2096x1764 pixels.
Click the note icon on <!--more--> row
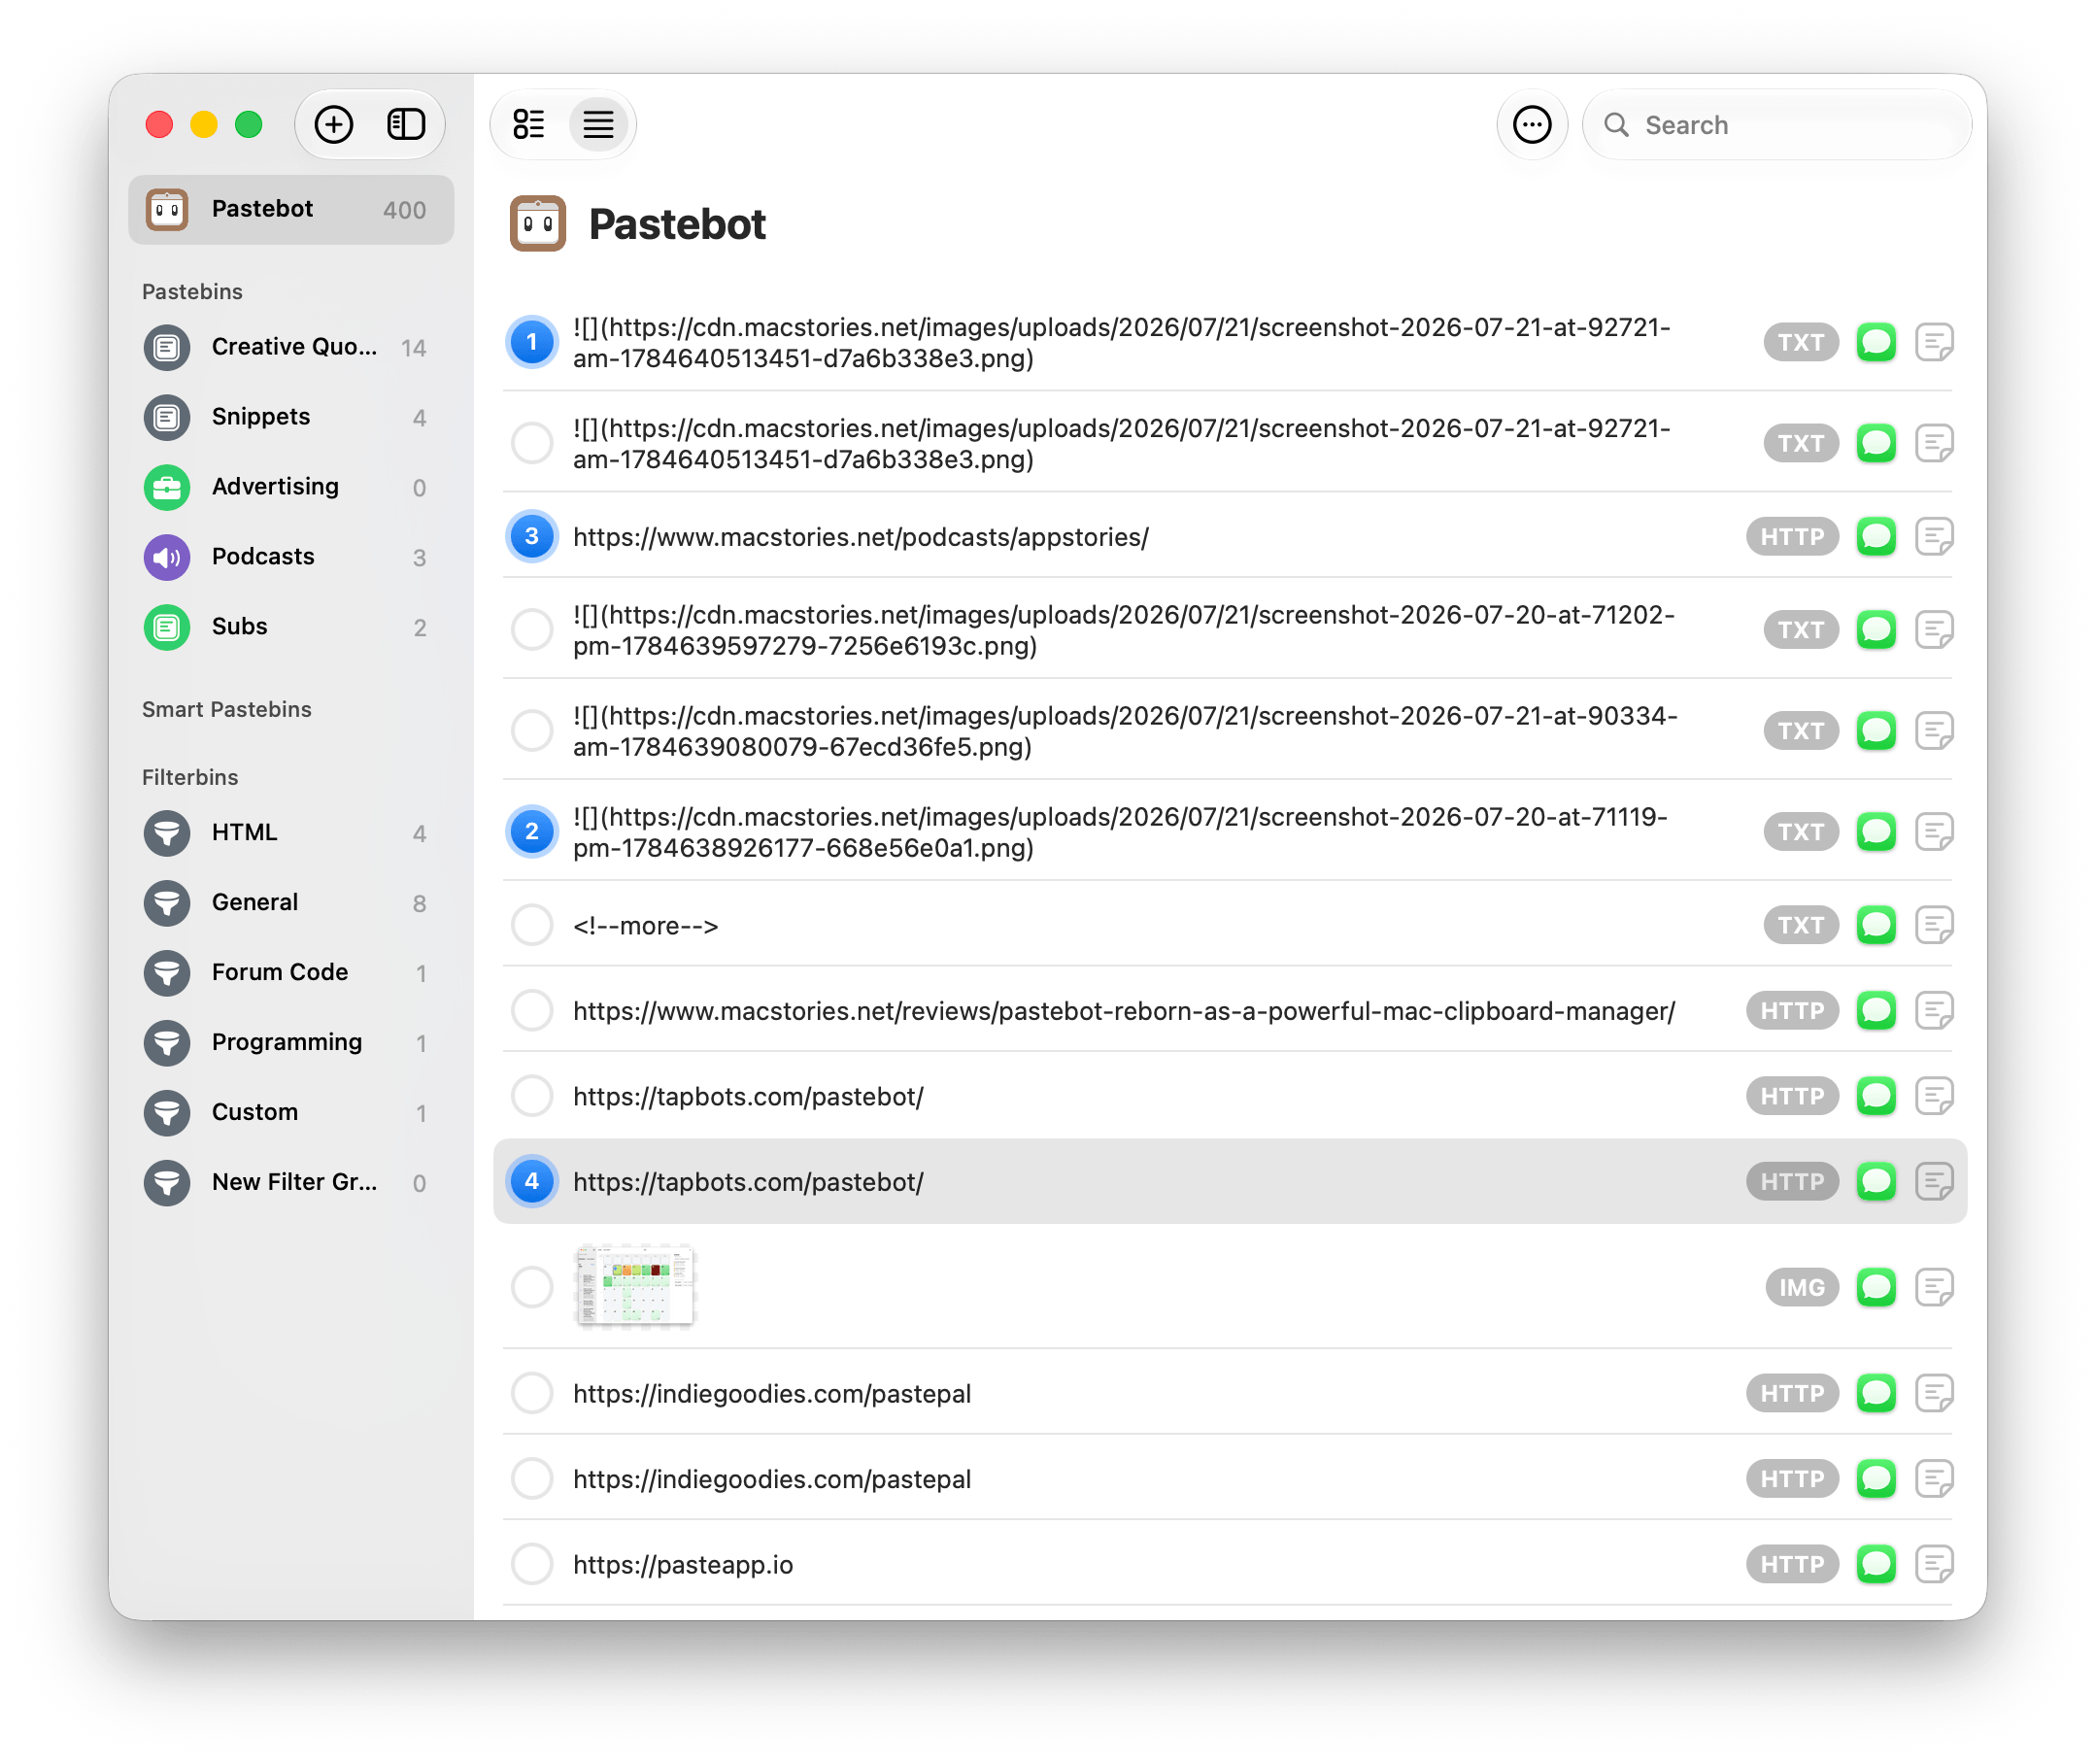coord(1934,925)
